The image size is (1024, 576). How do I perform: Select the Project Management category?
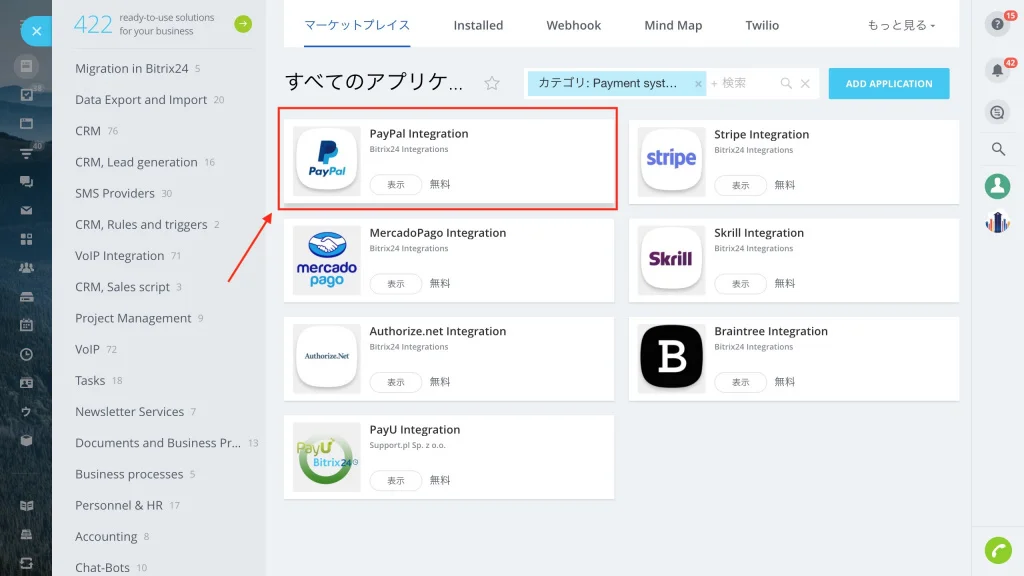click(133, 318)
